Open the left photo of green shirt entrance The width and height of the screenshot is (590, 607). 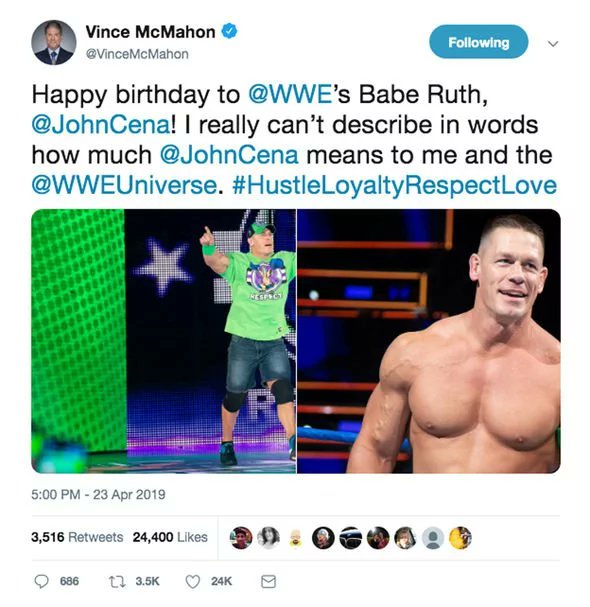tap(163, 341)
